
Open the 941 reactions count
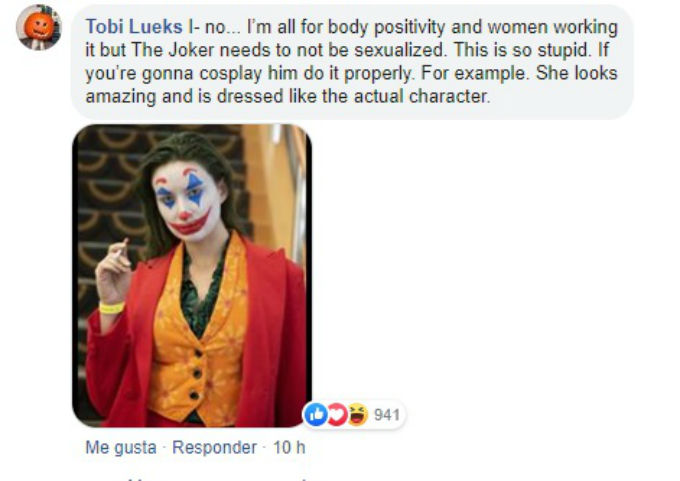coord(386,415)
